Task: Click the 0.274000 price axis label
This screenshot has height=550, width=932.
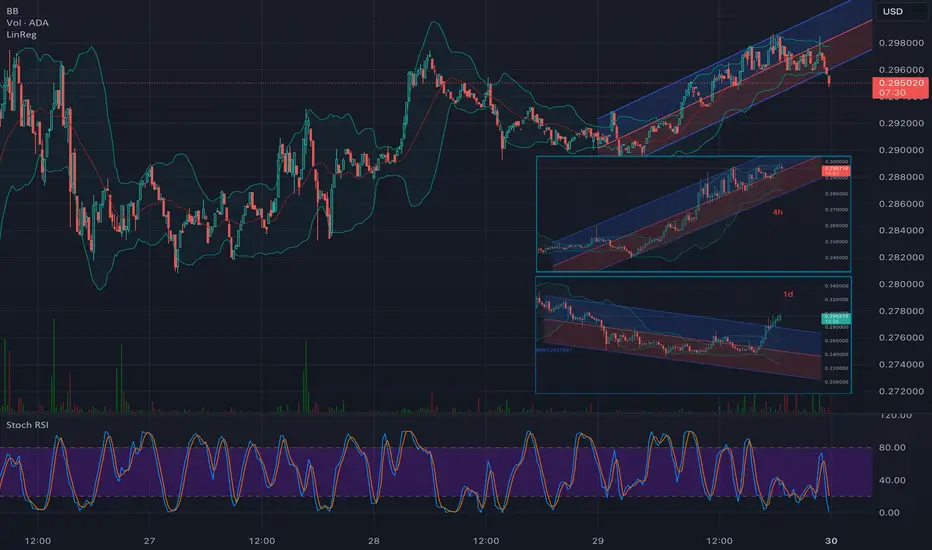Action: click(901, 364)
